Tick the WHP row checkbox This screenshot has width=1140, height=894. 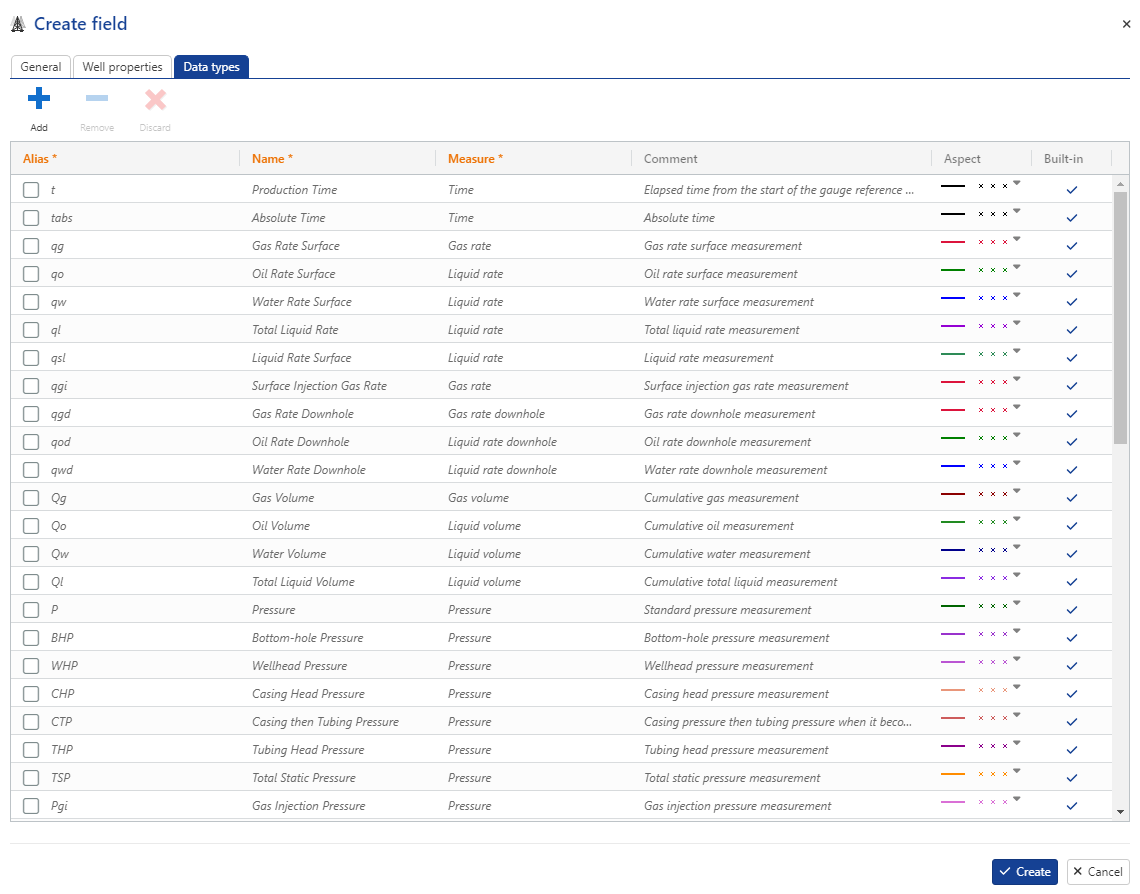(x=31, y=666)
